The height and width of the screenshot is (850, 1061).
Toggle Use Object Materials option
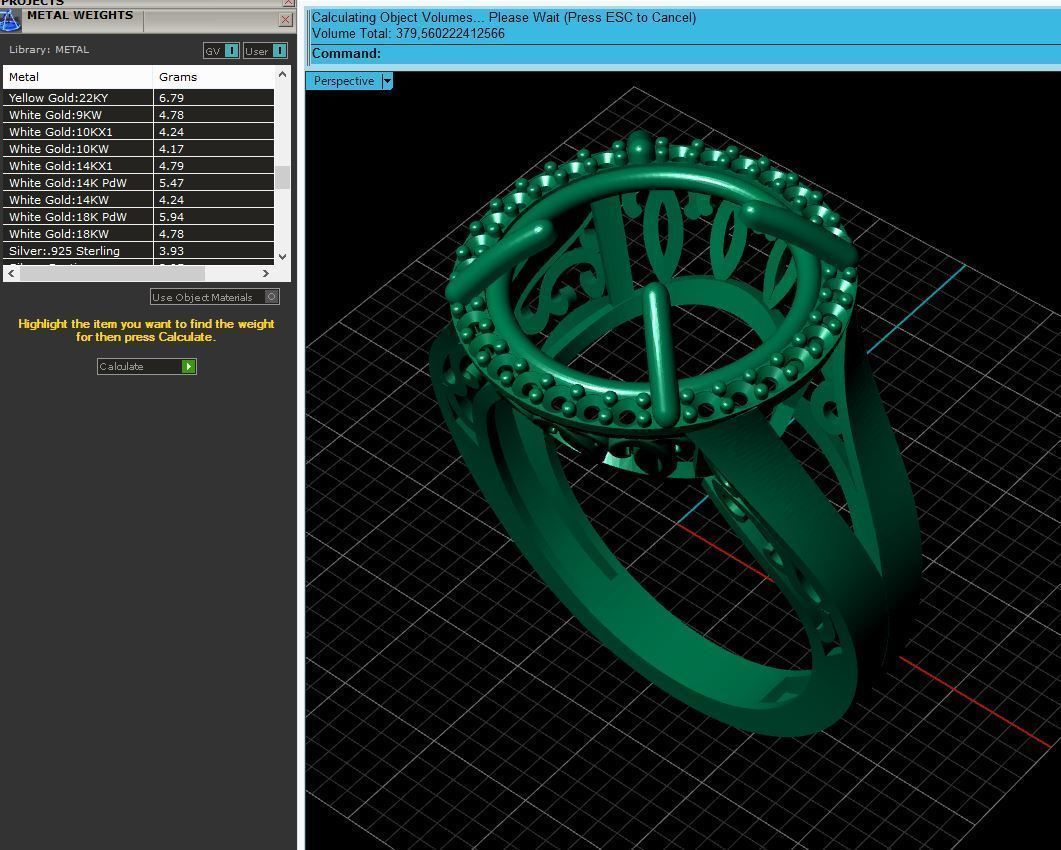point(215,297)
